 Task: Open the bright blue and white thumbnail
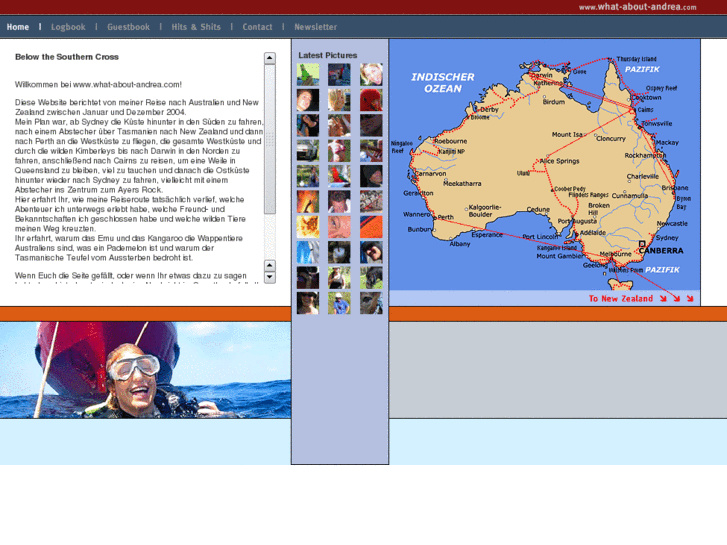click(x=308, y=252)
